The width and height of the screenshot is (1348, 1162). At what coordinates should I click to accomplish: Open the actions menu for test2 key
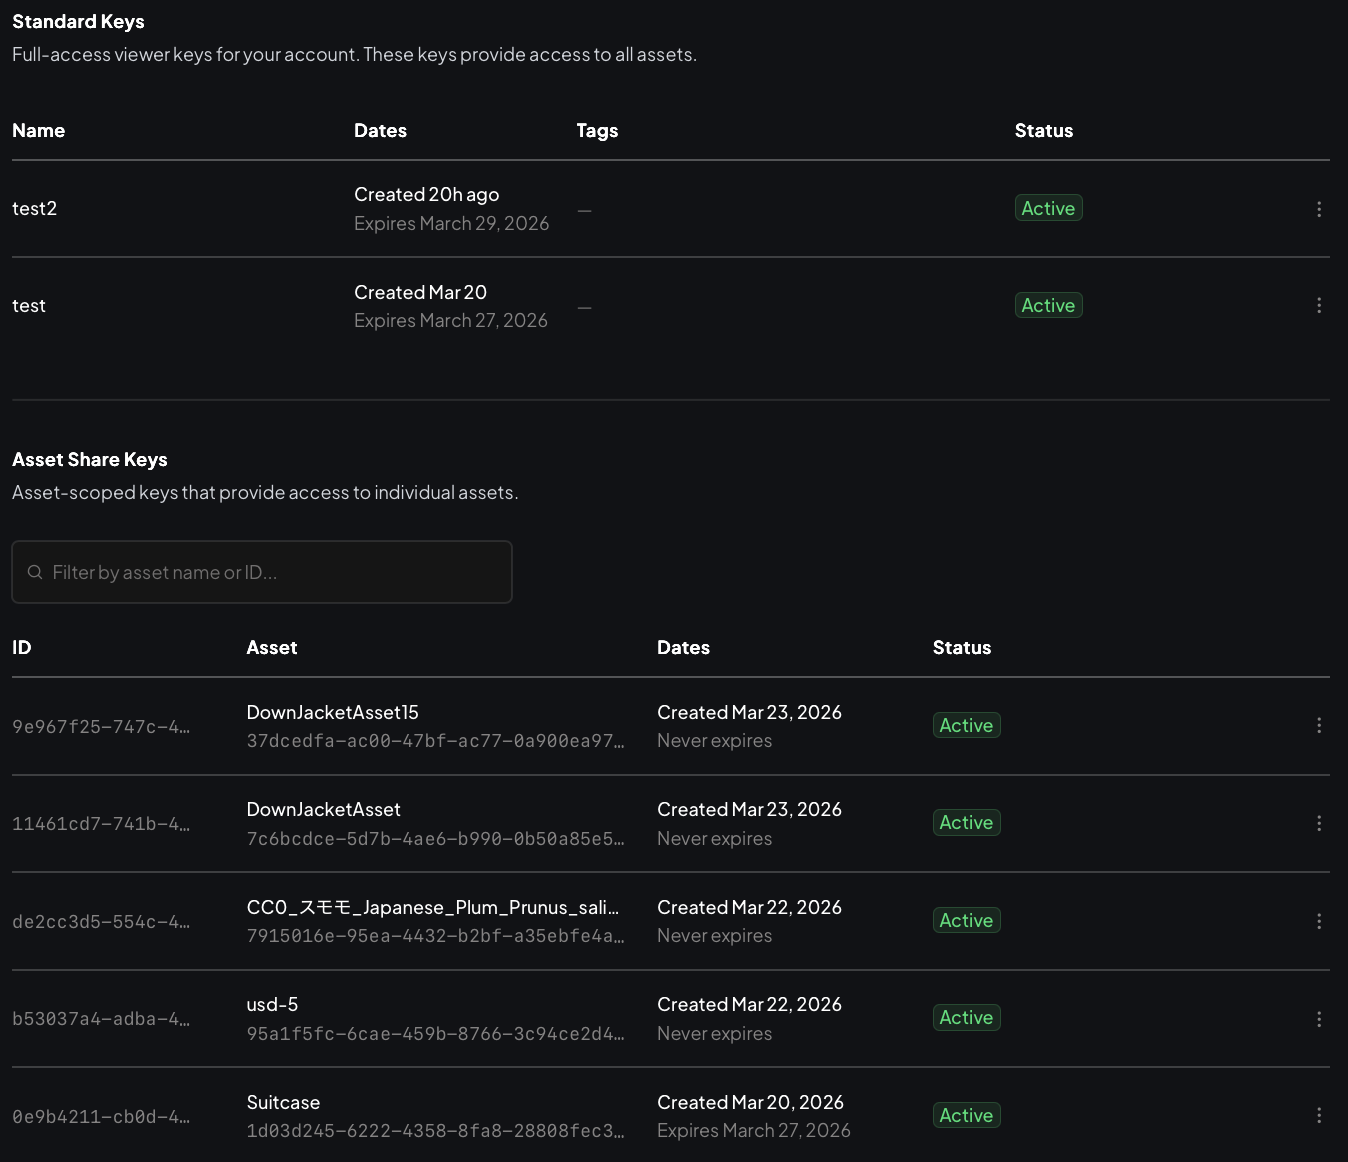(1319, 209)
